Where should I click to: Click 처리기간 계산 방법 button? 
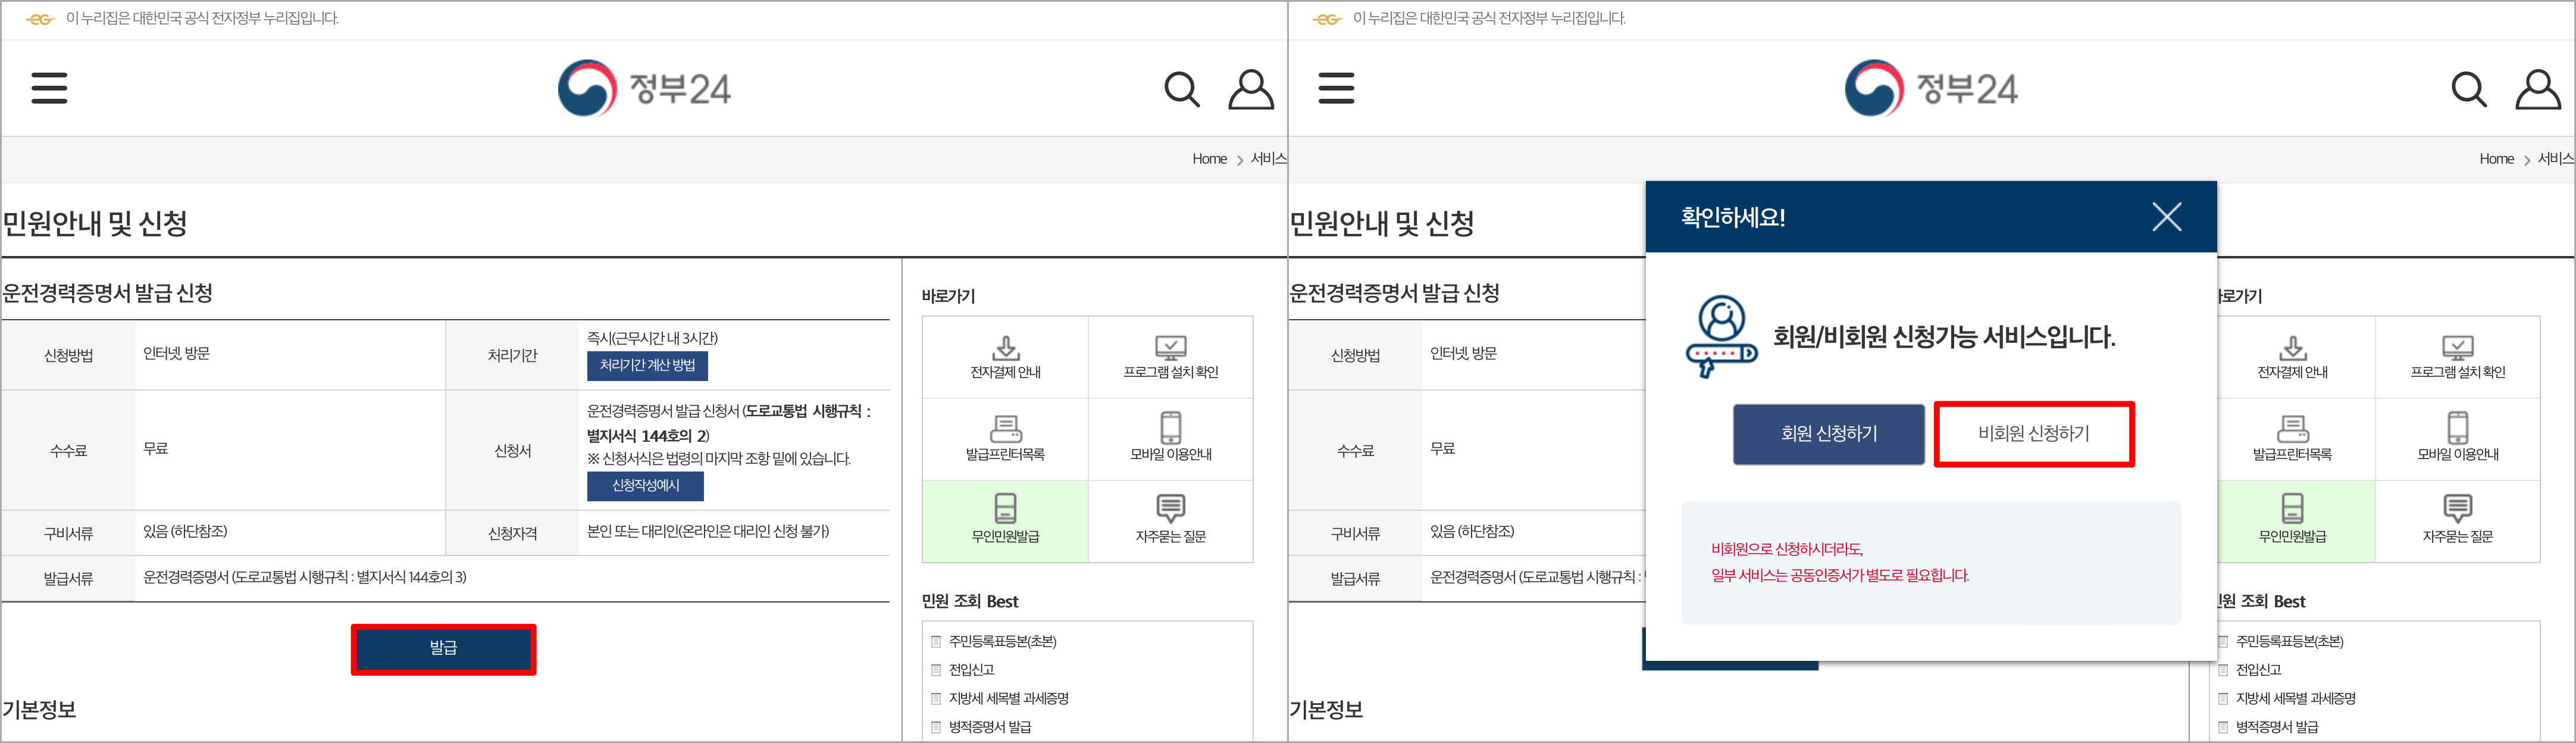click(x=647, y=366)
